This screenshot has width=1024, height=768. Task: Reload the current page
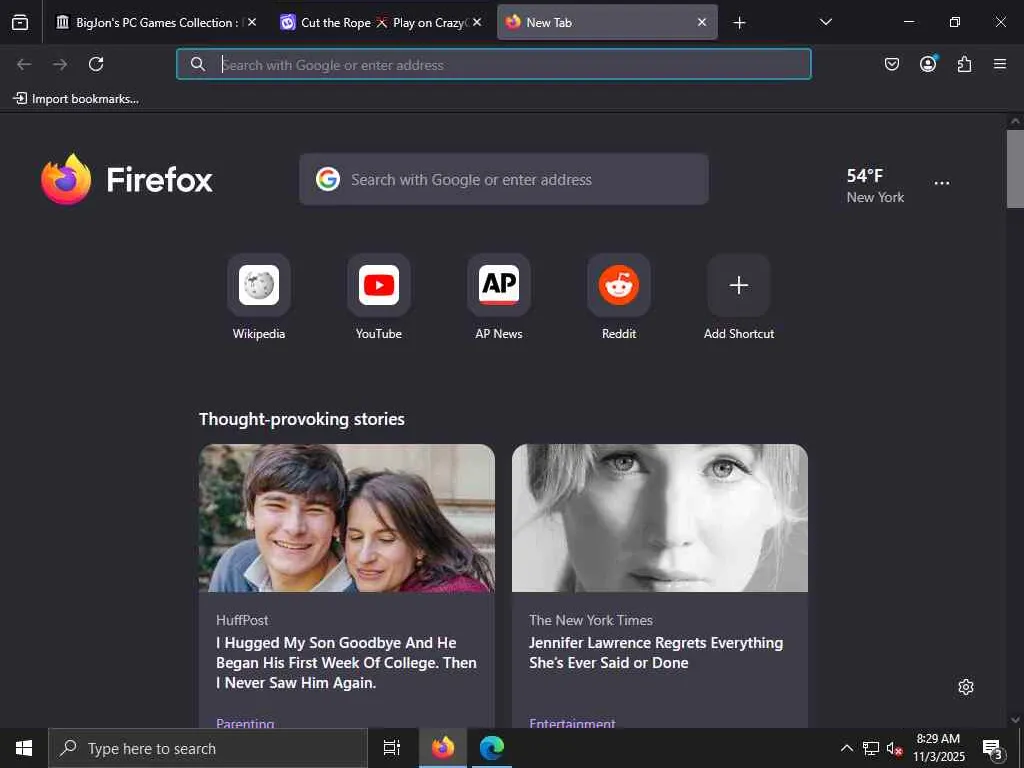click(x=96, y=64)
